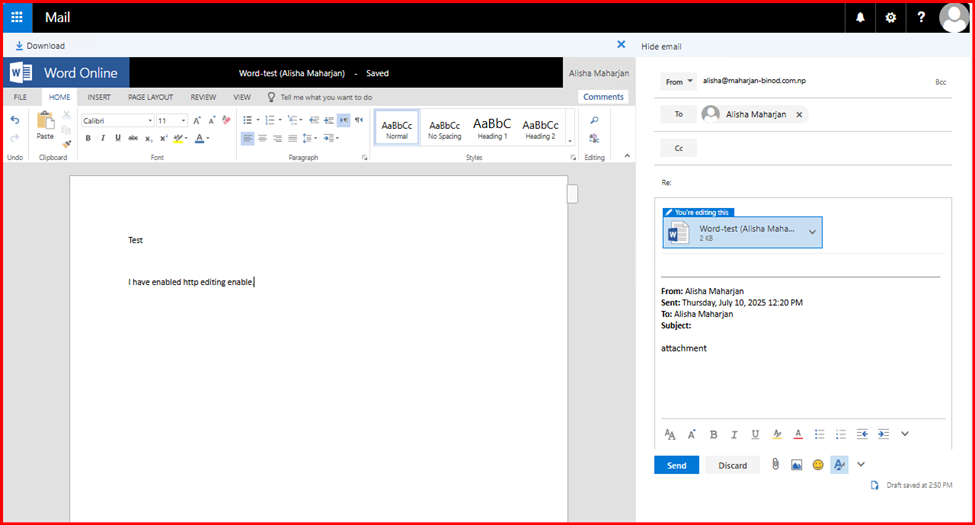
Task: Click the notifications bell icon
Action: click(x=860, y=18)
